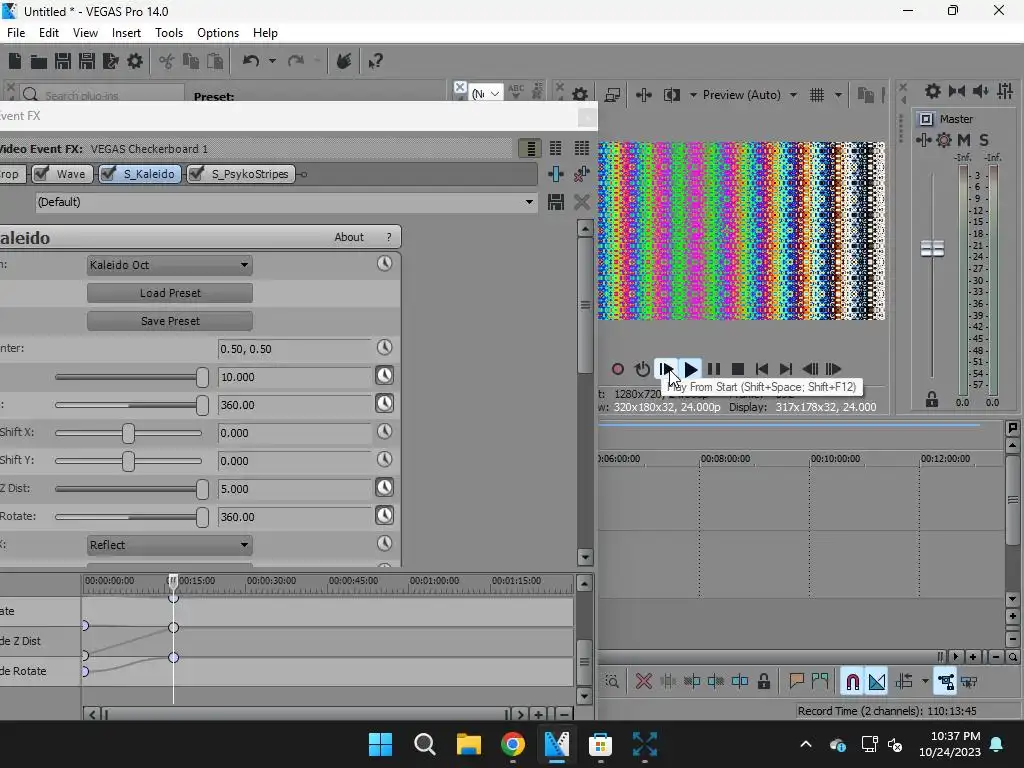The height and width of the screenshot is (768, 1024).
Task: Undo the last action
Action: pyautogui.click(x=251, y=61)
